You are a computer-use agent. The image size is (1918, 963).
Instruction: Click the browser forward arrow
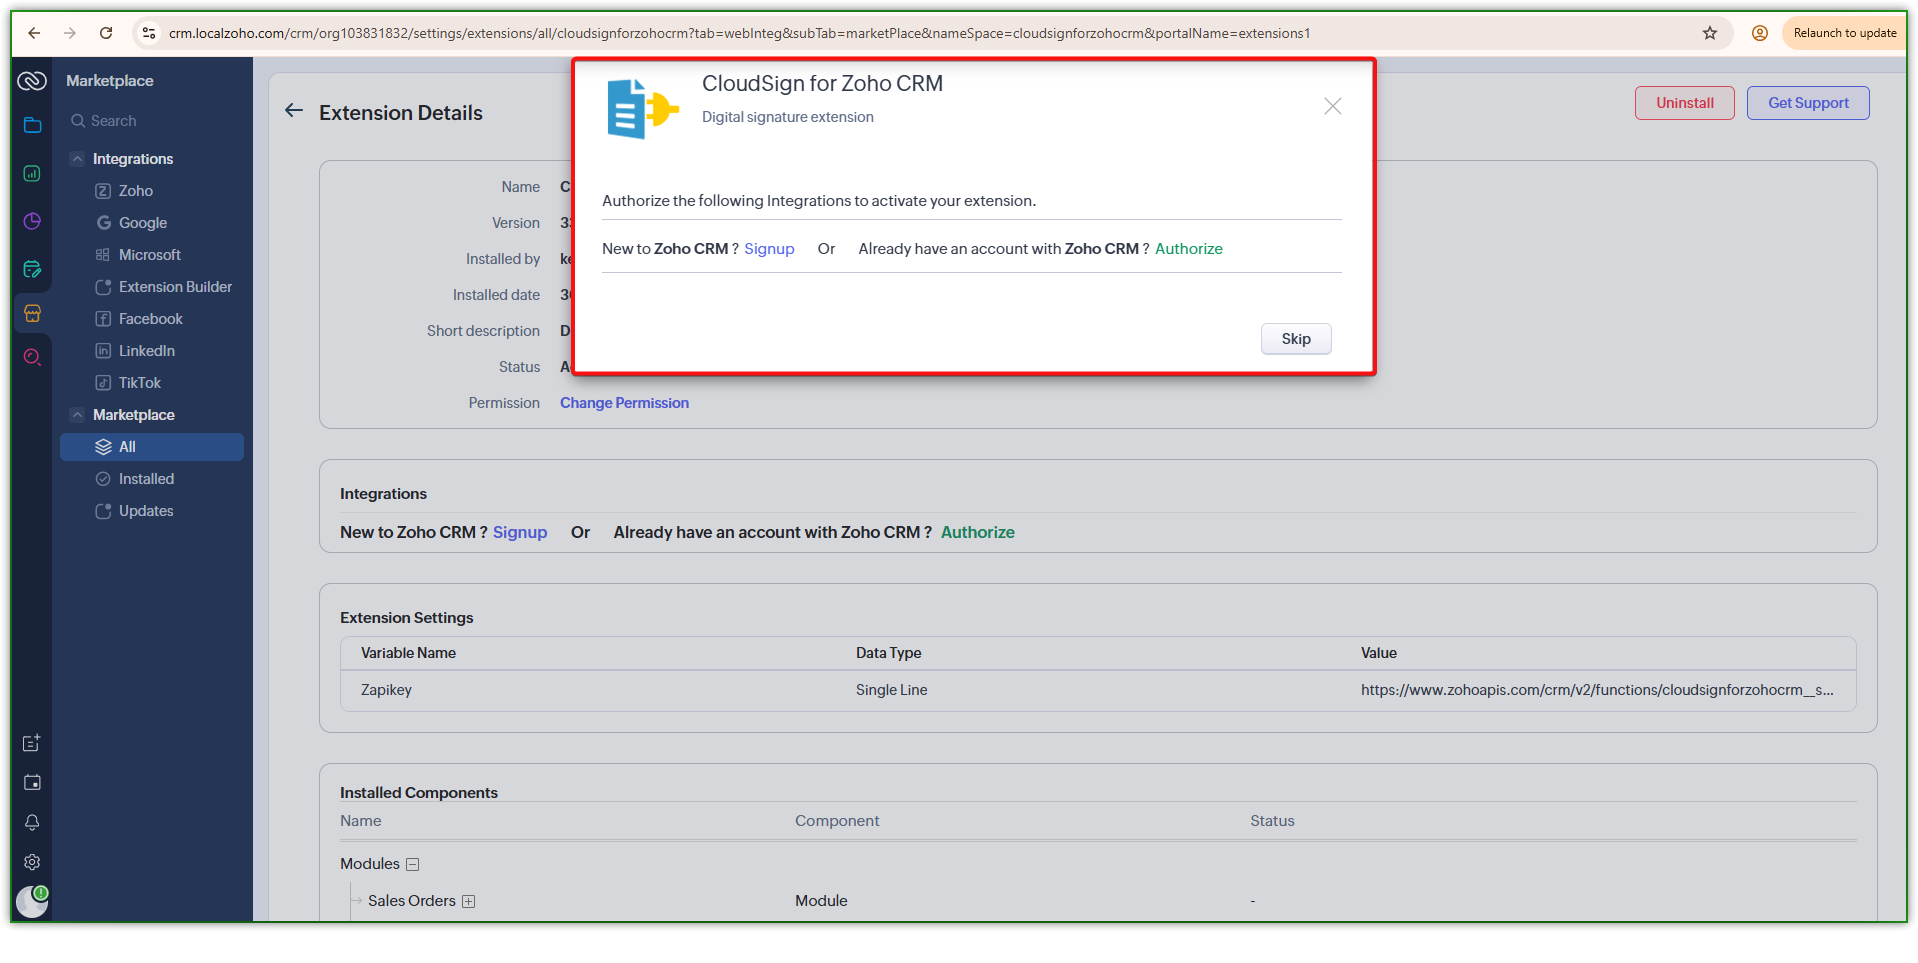(x=70, y=33)
